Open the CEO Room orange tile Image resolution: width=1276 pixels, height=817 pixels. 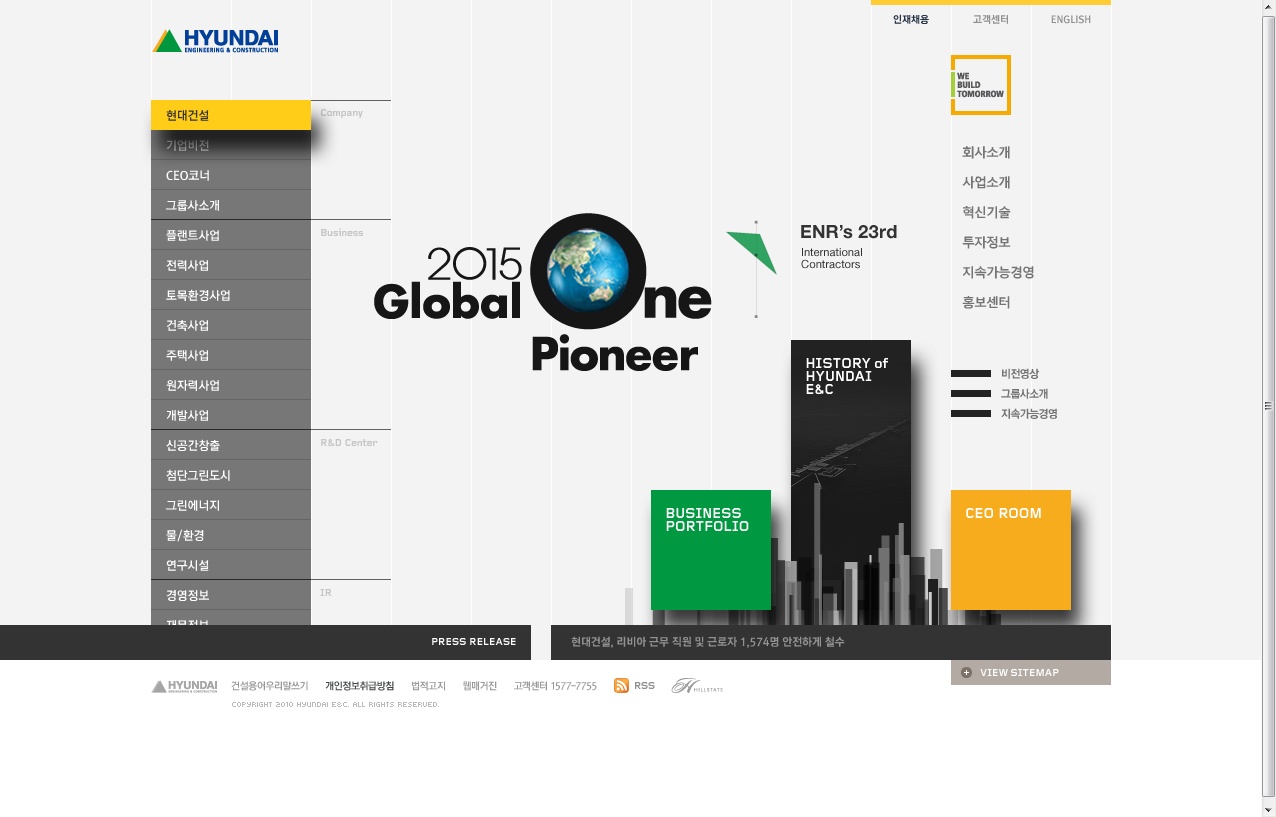[x=1010, y=549]
